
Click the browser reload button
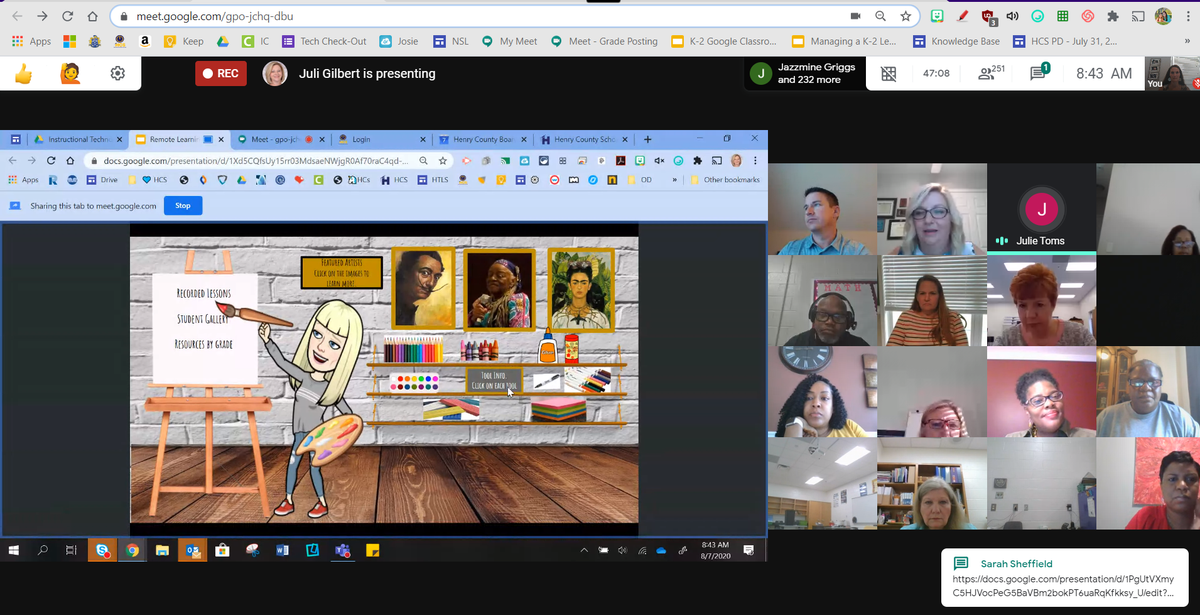[68, 16]
